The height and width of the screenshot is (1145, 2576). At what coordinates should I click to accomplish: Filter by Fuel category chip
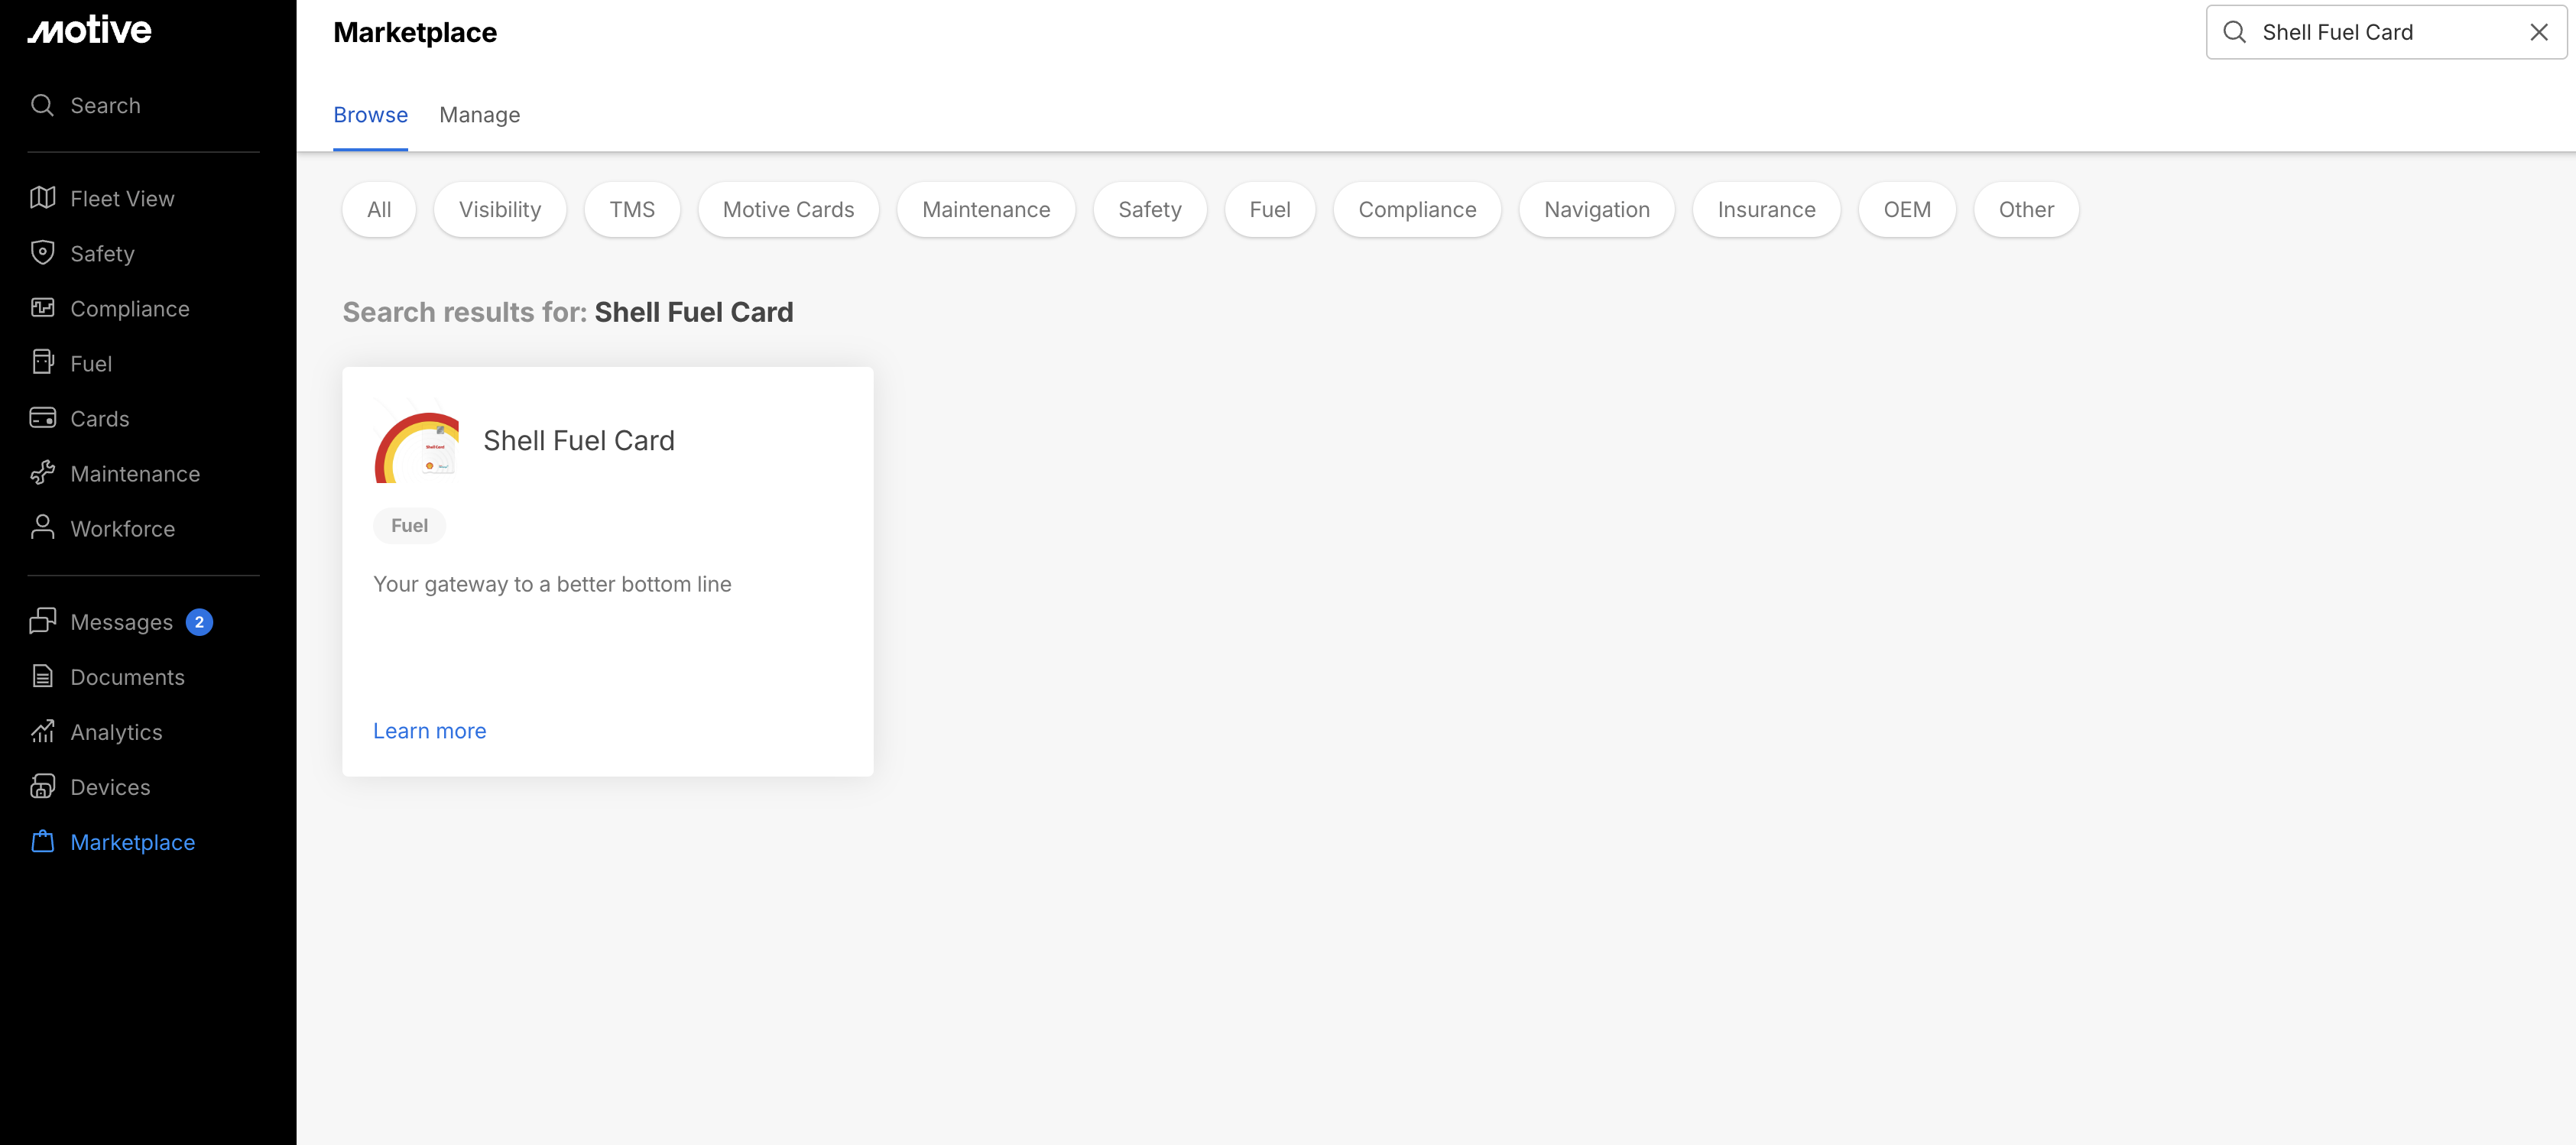coord(1269,210)
